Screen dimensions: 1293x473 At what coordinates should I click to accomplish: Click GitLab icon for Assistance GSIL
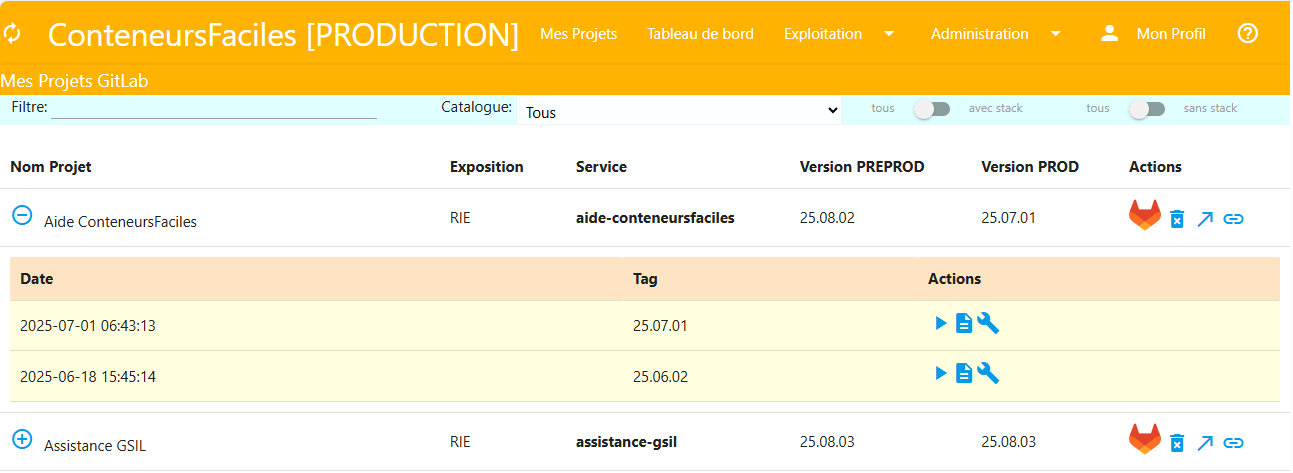1145,440
